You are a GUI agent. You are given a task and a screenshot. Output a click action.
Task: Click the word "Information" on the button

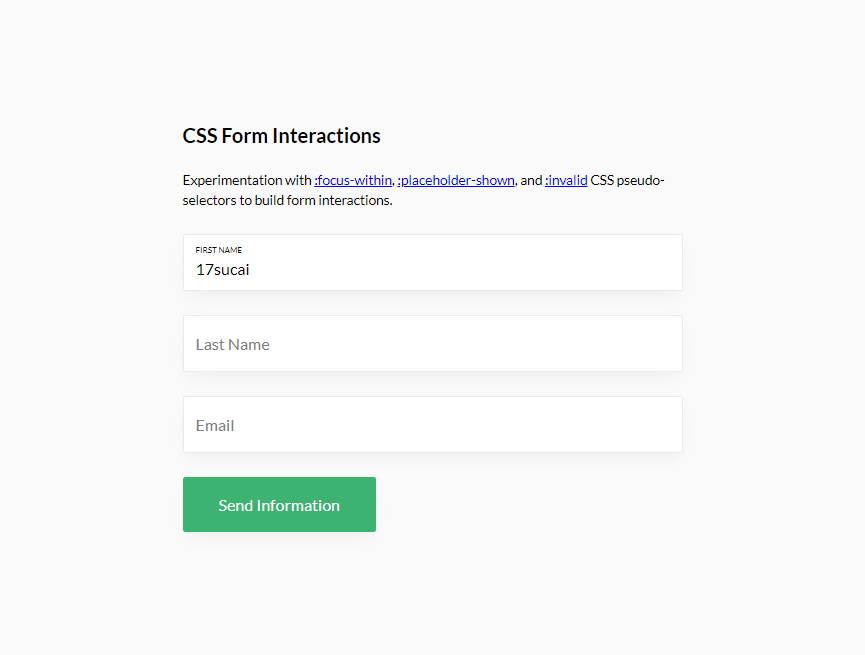[298, 505]
